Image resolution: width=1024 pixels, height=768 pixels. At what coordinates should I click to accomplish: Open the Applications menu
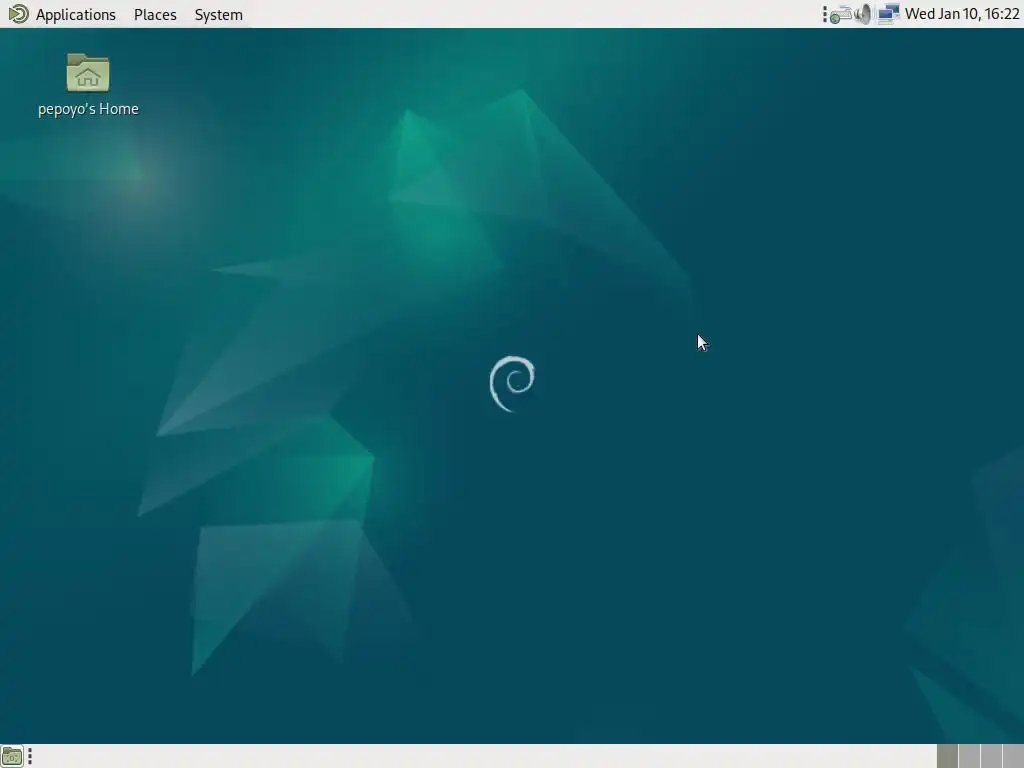pyautogui.click(x=75, y=14)
